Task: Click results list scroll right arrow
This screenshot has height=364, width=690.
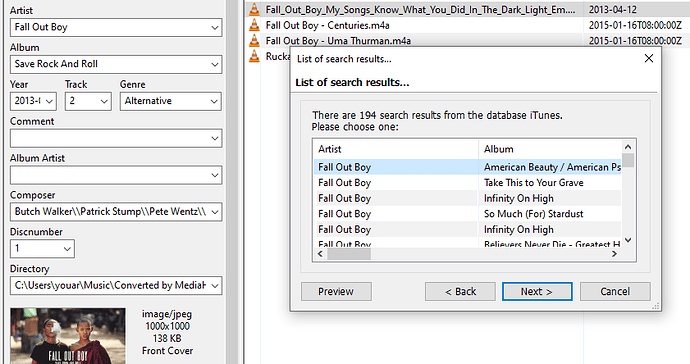Action: [x=614, y=254]
